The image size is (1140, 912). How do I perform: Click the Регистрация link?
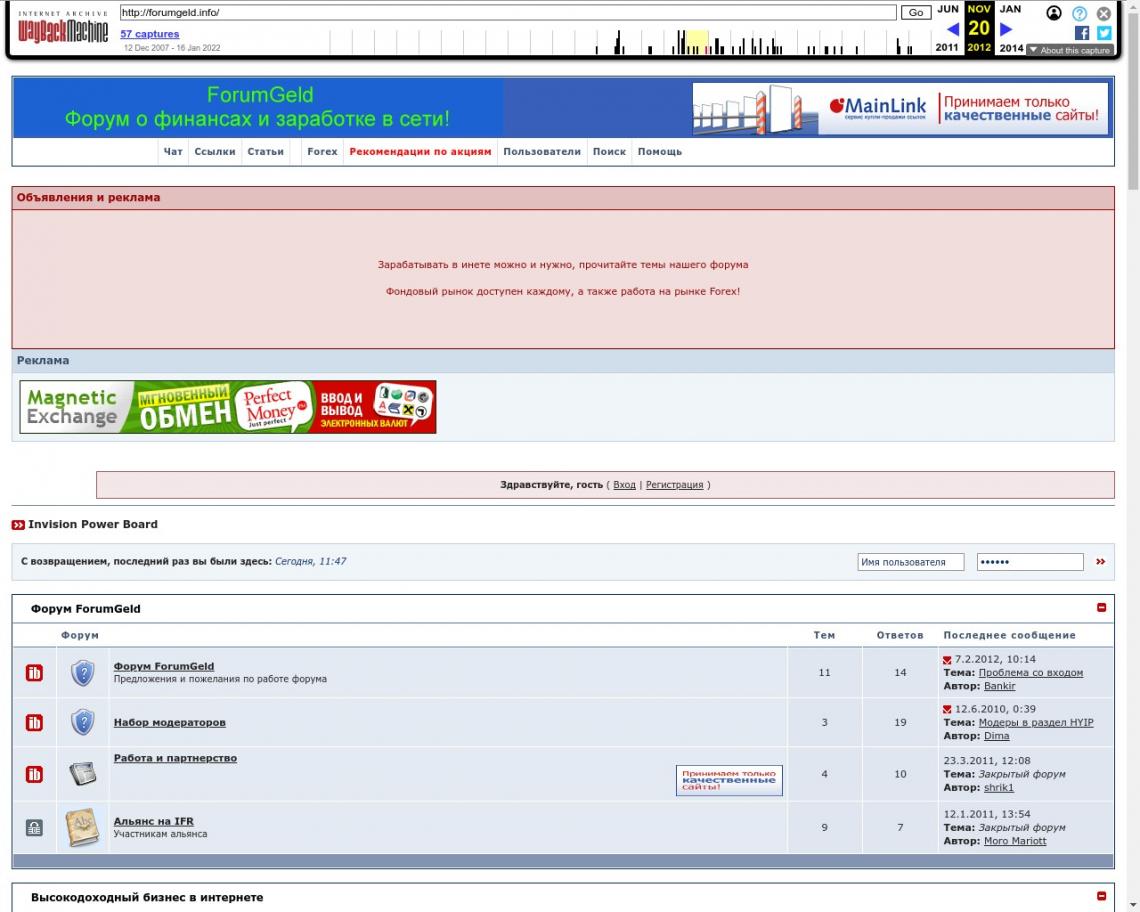coord(675,485)
